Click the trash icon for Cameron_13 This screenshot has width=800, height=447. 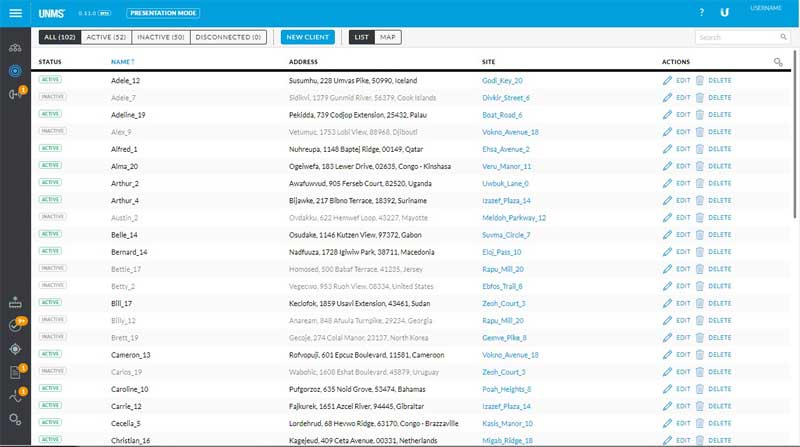(699, 355)
